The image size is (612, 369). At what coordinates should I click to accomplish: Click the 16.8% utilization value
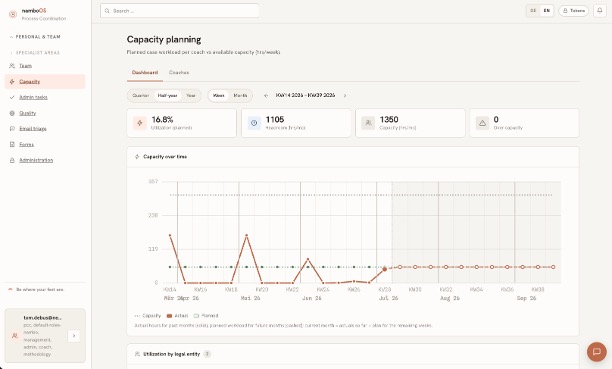[x=162, y=119]
